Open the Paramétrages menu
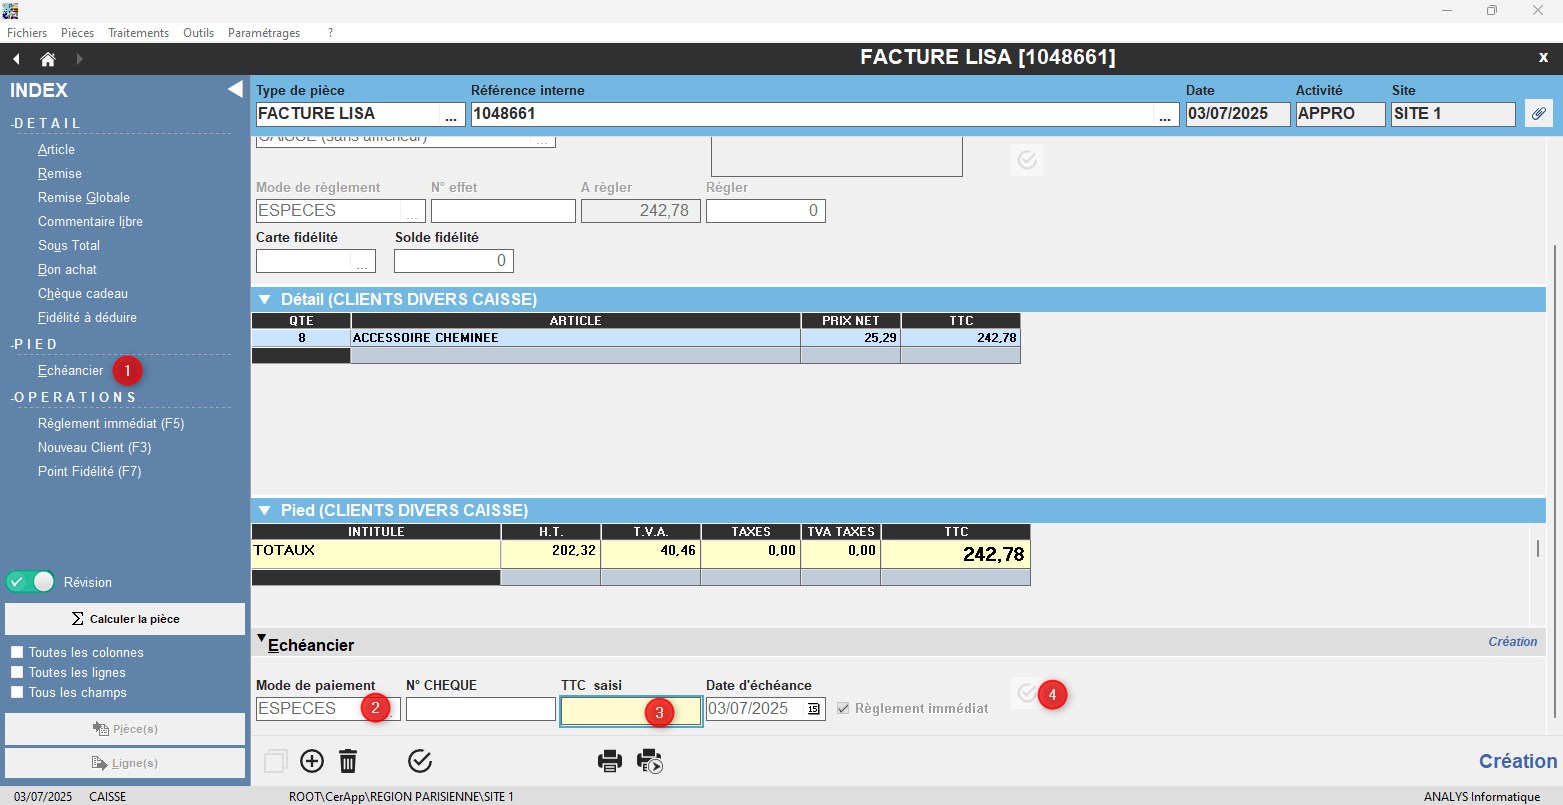This screenshot has height=805, width=1563. click(x=264, y=33)
